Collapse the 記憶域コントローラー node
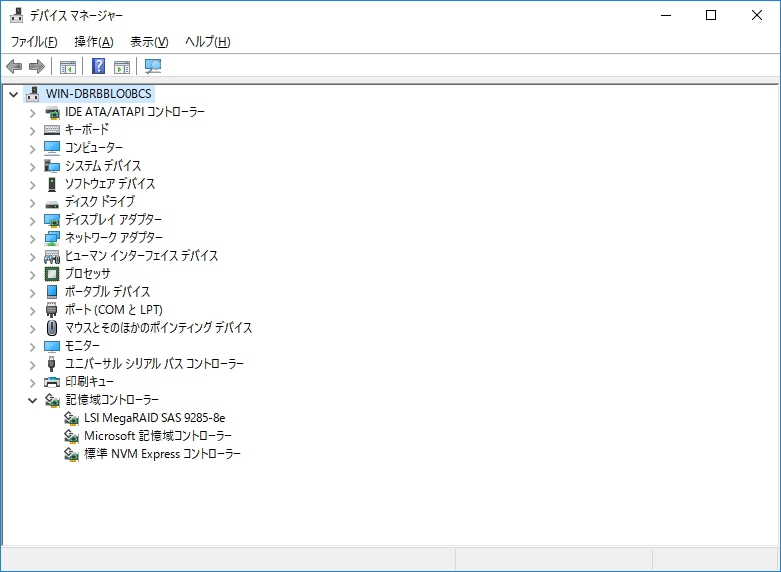Screen dimensions: 781x572 [x=32, y=400]
